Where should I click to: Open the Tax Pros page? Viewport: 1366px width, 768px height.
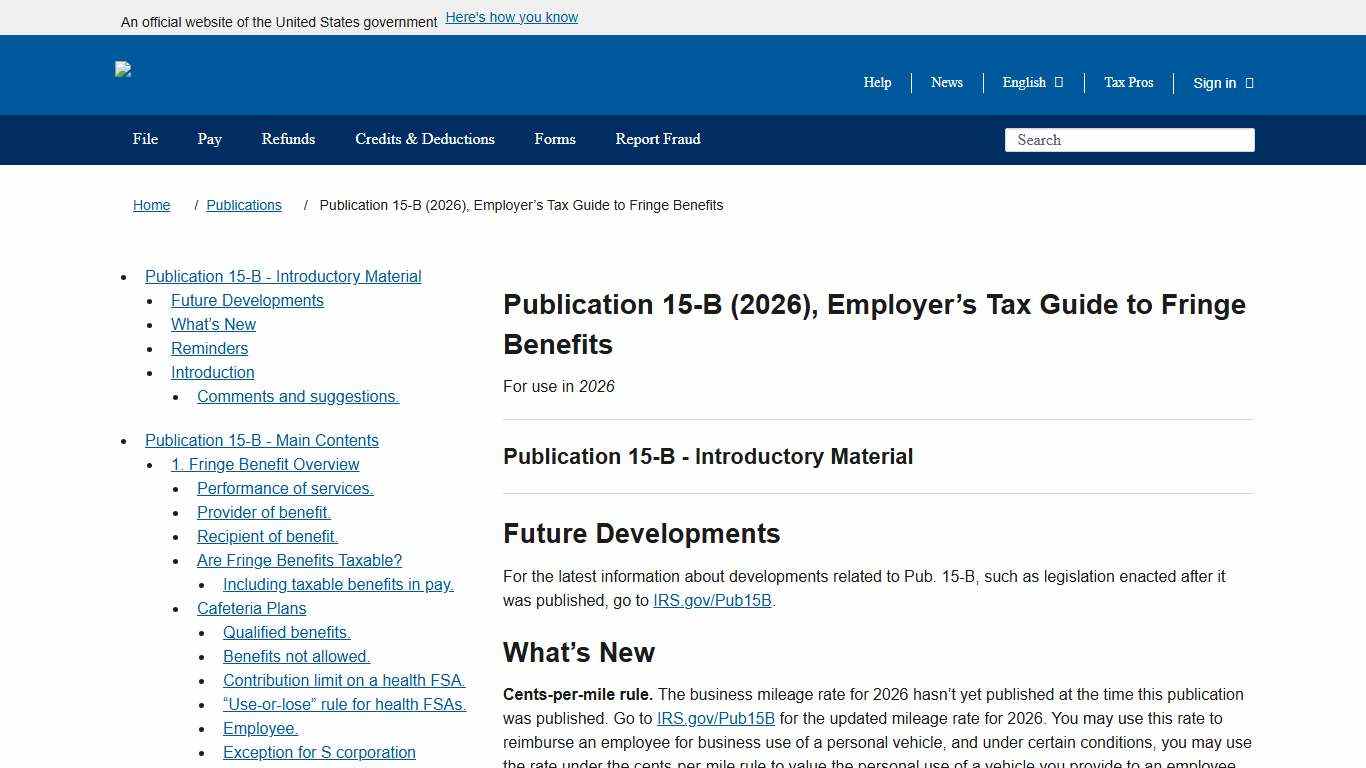click(x=1128, y=83)
